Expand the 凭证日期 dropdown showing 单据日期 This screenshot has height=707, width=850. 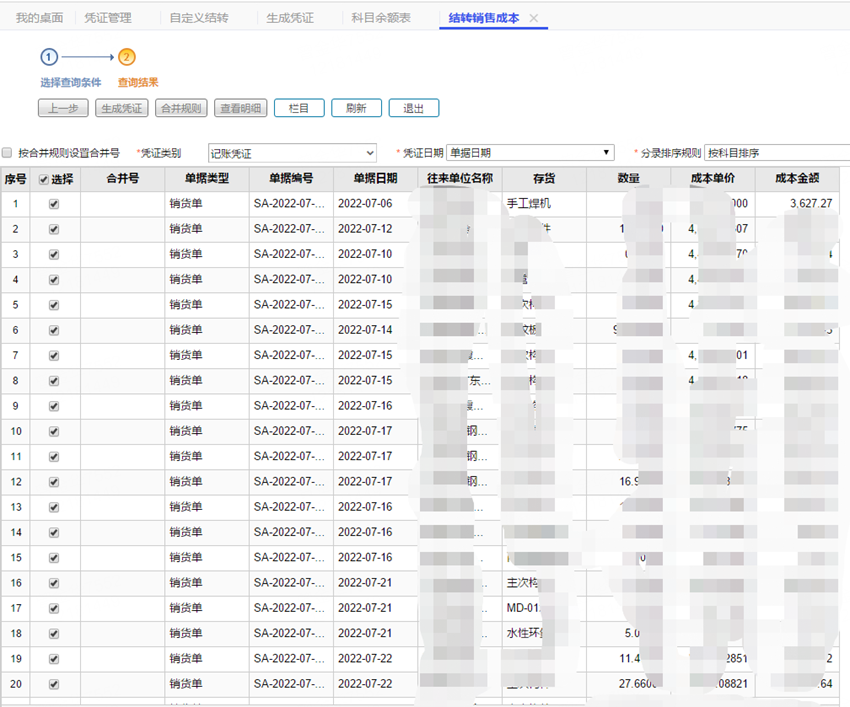[x=530, y=153]
